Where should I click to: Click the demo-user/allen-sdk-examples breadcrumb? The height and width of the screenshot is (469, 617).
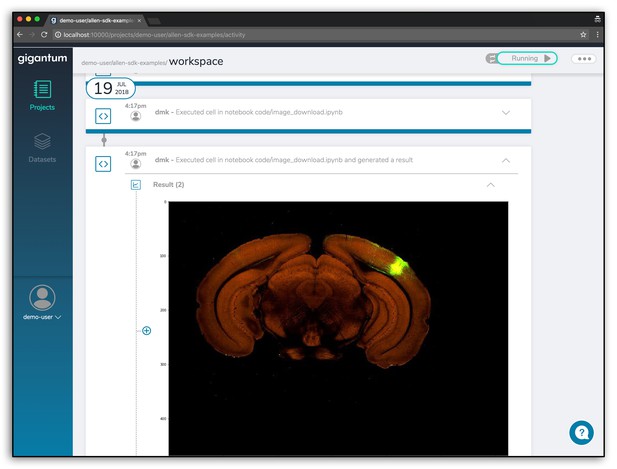coord(124,63)
